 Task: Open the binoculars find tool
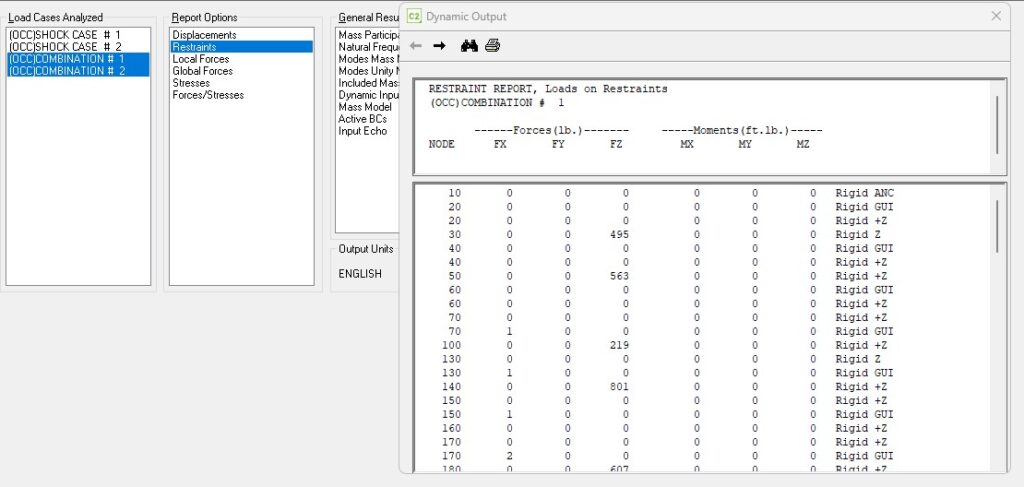468,46
